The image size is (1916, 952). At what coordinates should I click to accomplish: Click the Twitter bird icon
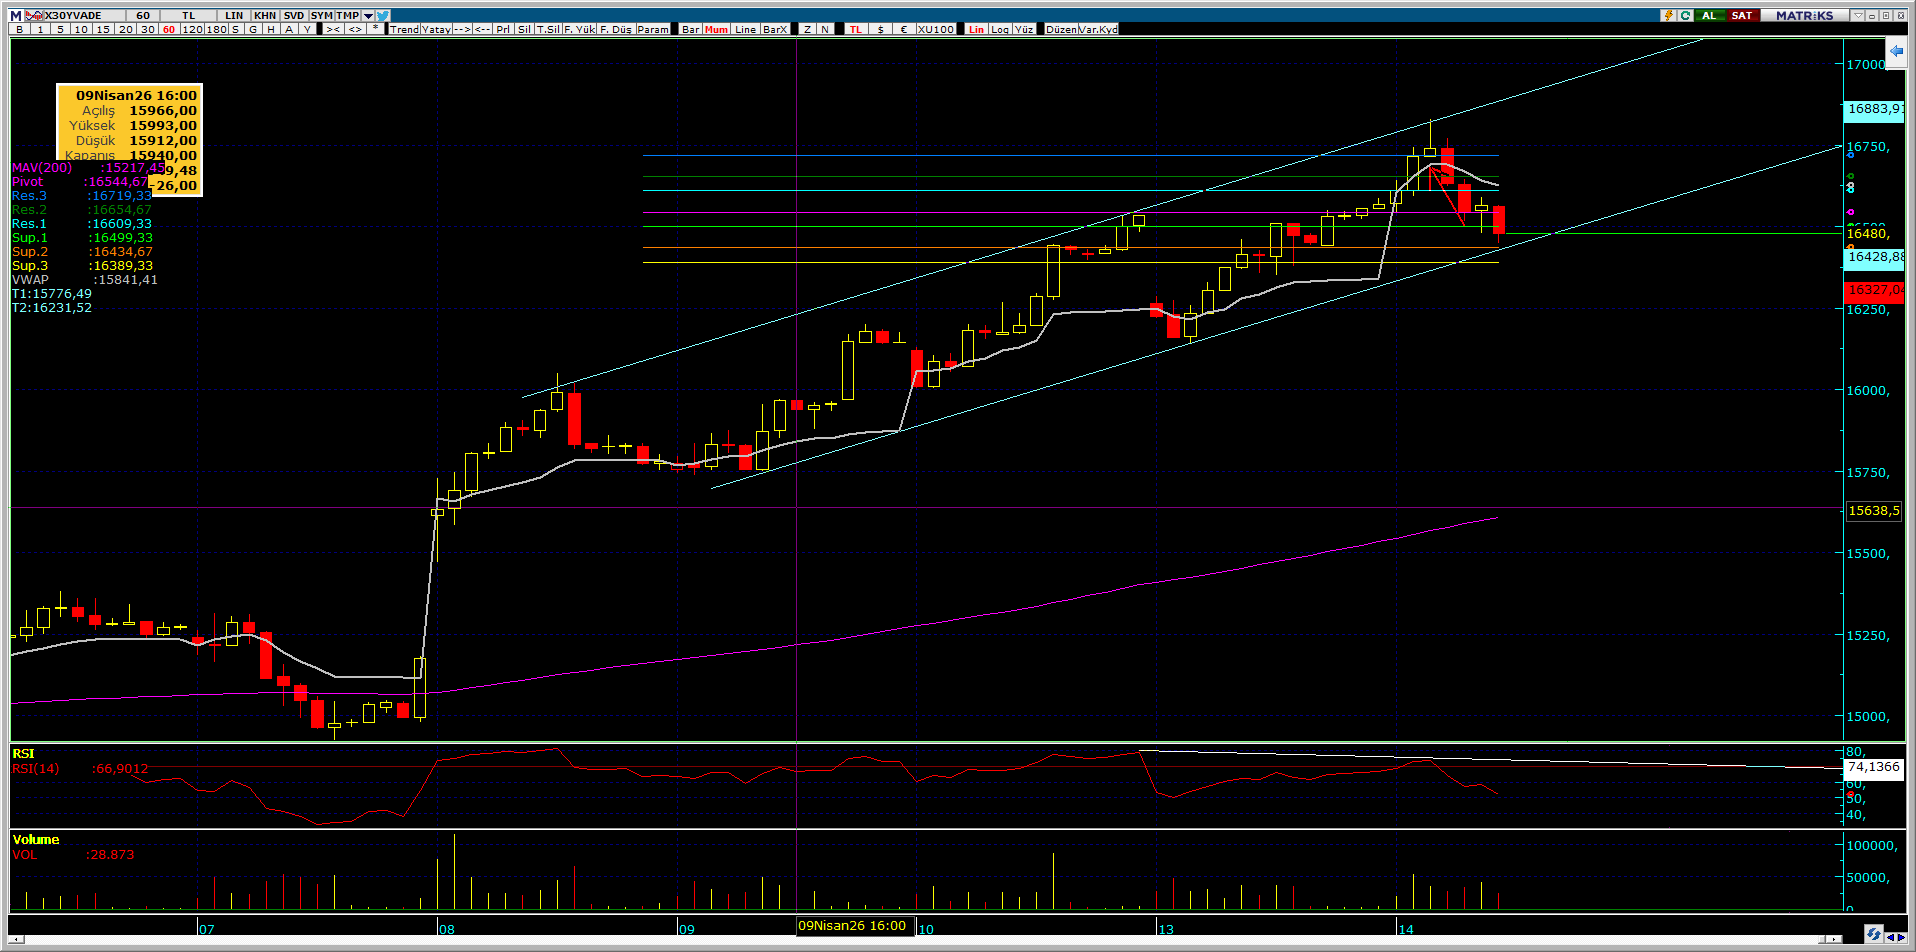click(384, 15)
